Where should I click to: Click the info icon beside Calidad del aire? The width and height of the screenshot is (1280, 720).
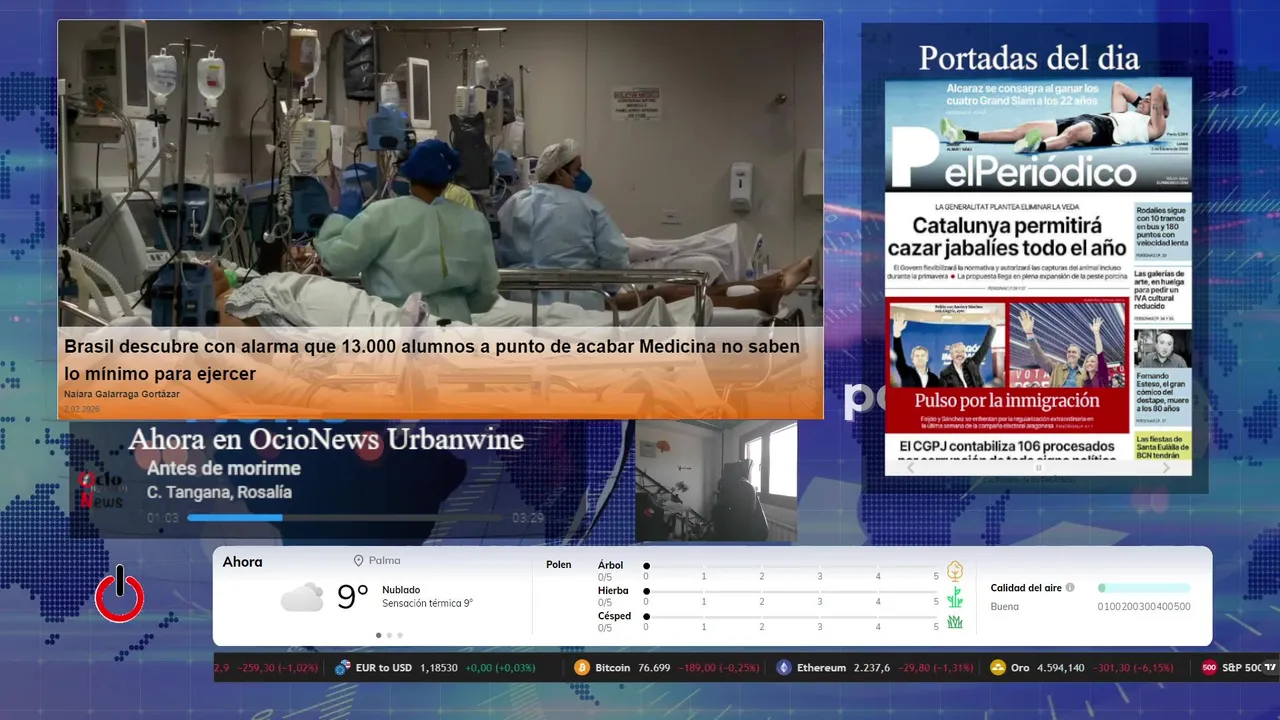pos(1070,588)
